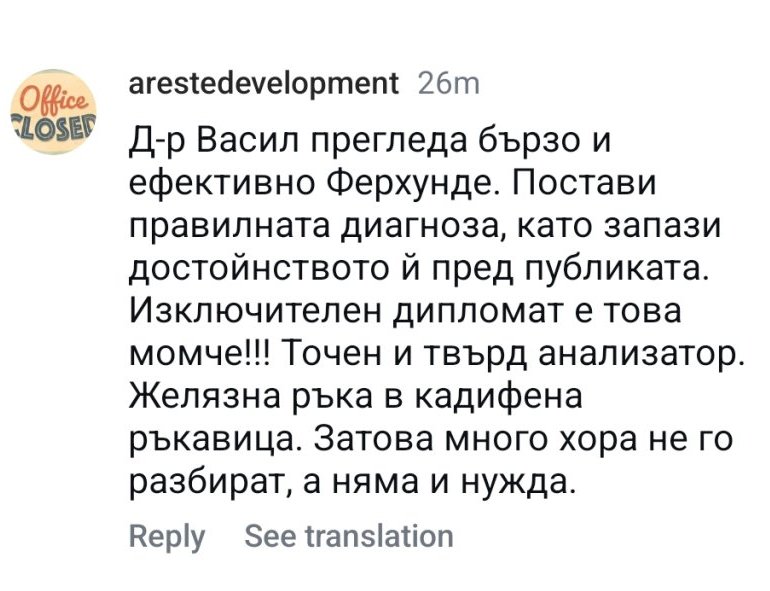This screenshot has width=770, height=591.
Task: Reply to the arestedevelopment comment
Action: point(166,536)
